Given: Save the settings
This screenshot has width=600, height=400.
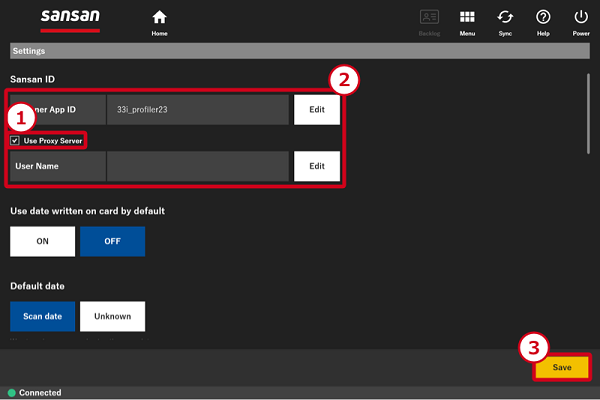Looking at the screenshot, I should pyautogui.click(x=562, y=367).
